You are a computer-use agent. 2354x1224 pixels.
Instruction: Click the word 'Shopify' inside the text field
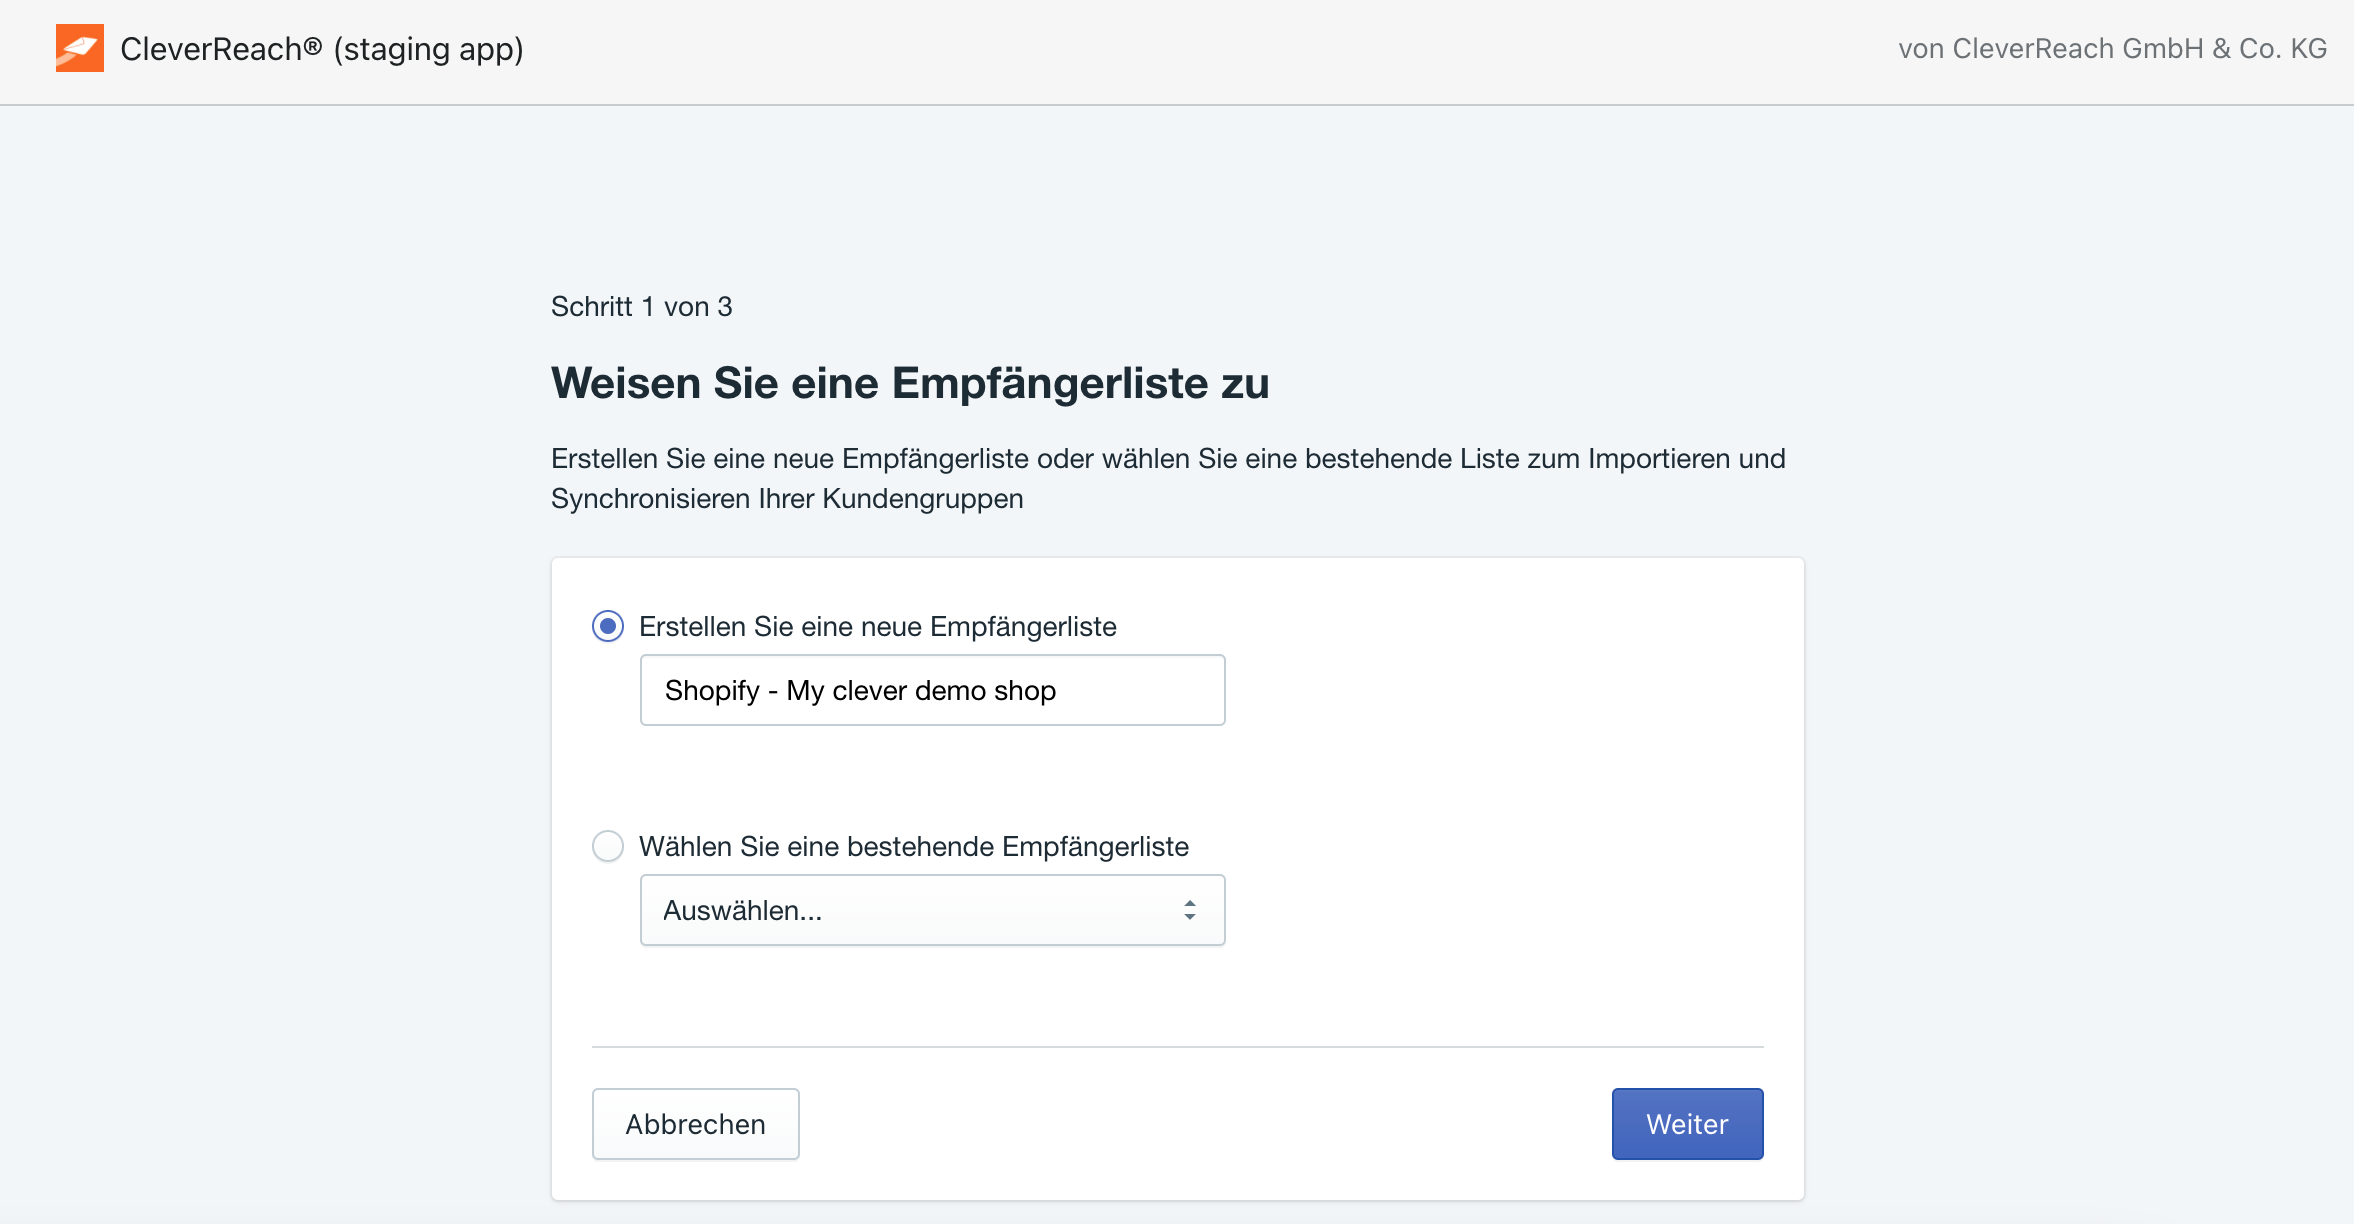712,690
